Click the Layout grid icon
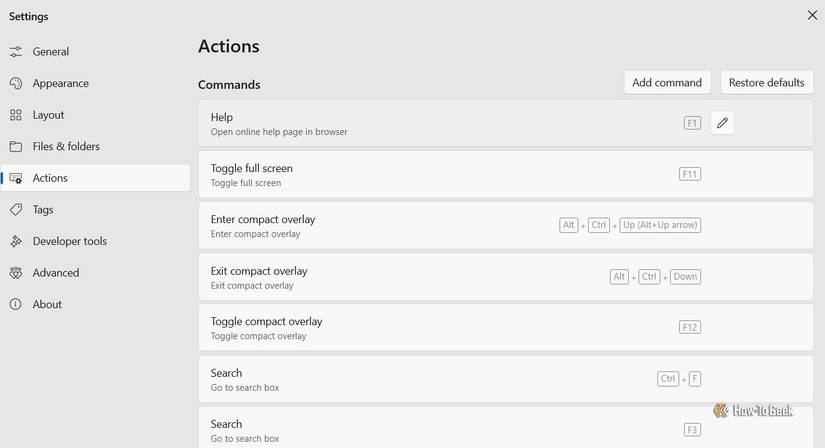This screenshot has height=448, width=825. [x=16, y=115]
